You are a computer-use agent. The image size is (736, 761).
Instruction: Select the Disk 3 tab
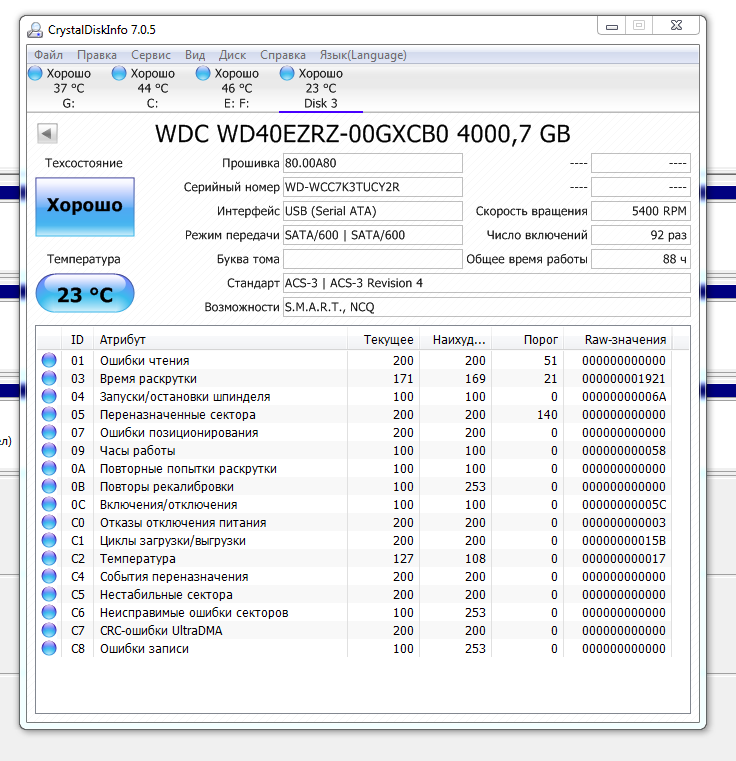pos(320,88)
